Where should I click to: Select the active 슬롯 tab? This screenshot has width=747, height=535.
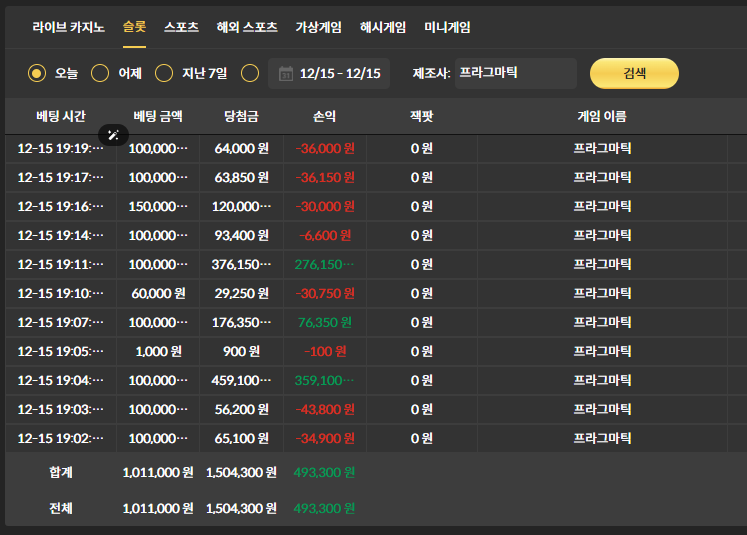[134, 27]
